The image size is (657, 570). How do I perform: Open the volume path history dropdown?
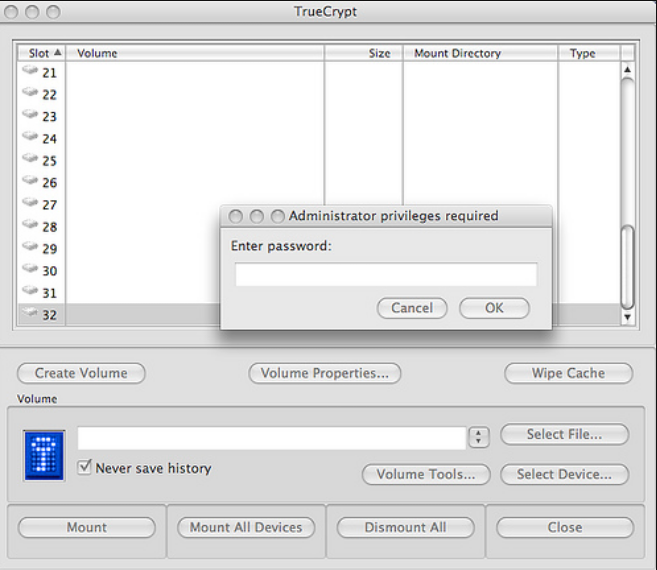click(x=479, y=437)
